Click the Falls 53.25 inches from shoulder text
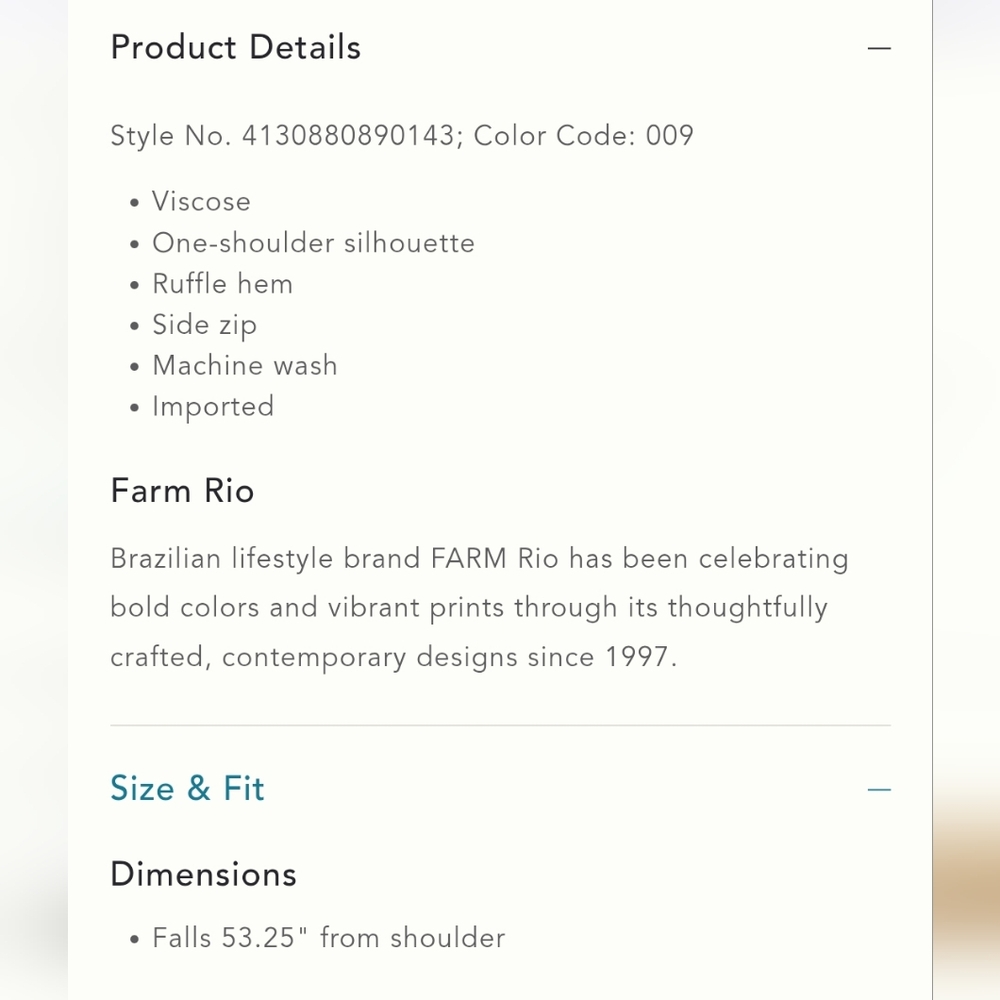Image resolution: width=1000 pixels, height=1000 pixels. (x=328, y=937)
